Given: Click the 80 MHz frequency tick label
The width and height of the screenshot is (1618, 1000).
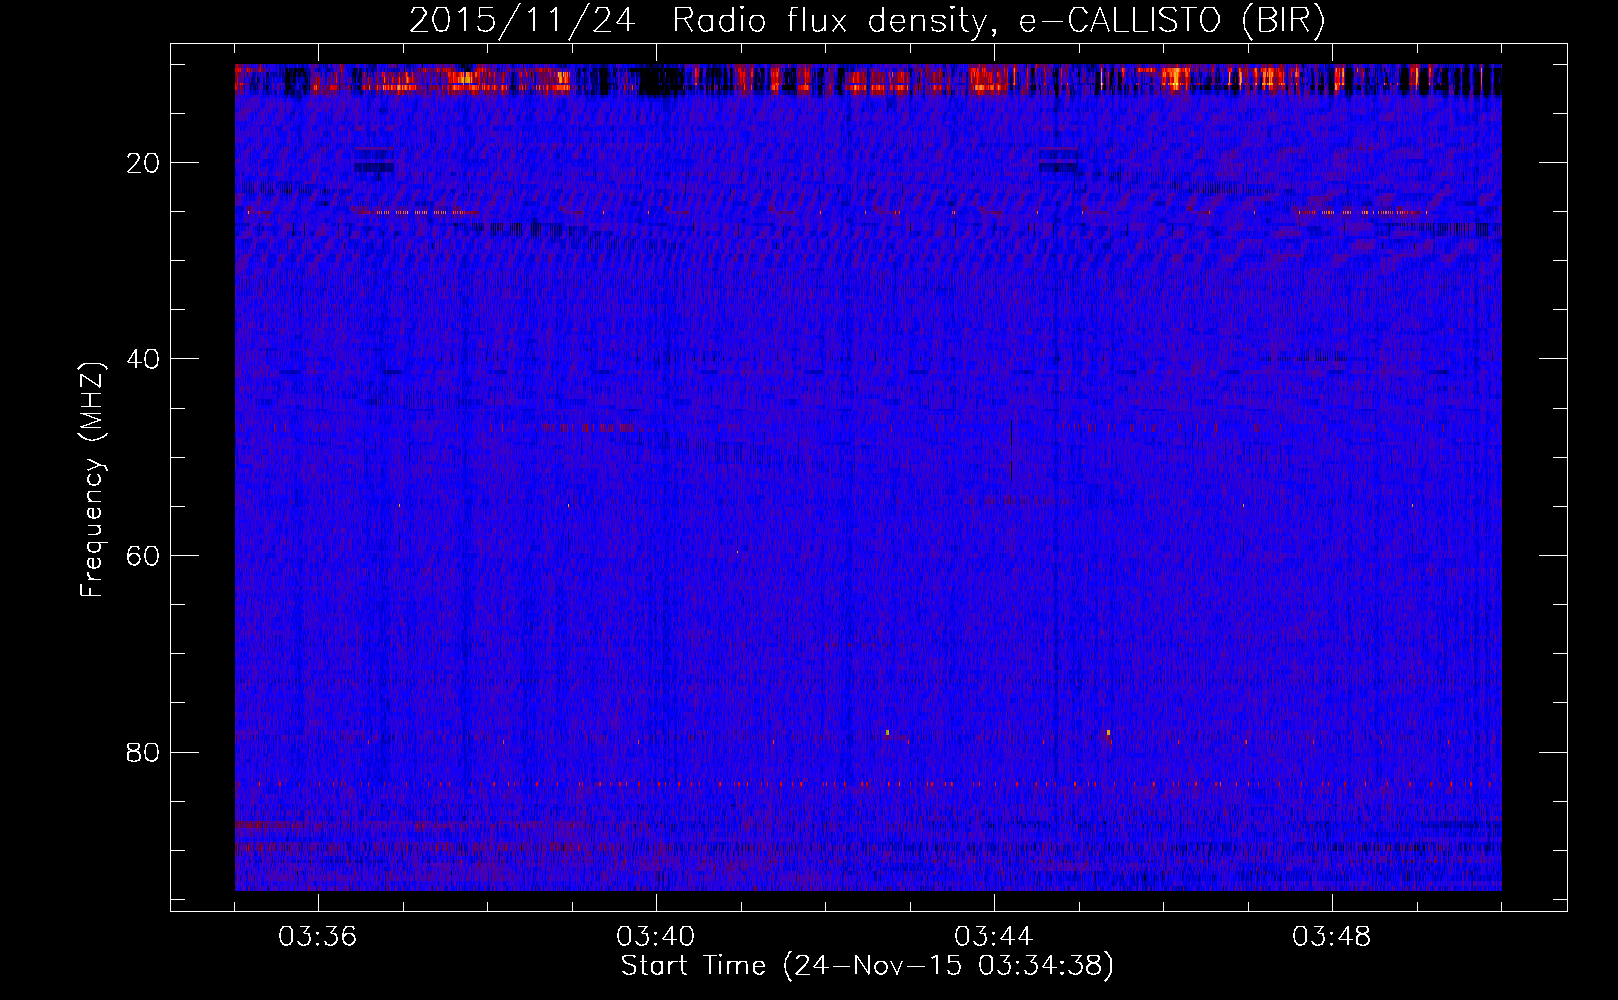Looking at the screenshot, I should [x=144, y=752].
